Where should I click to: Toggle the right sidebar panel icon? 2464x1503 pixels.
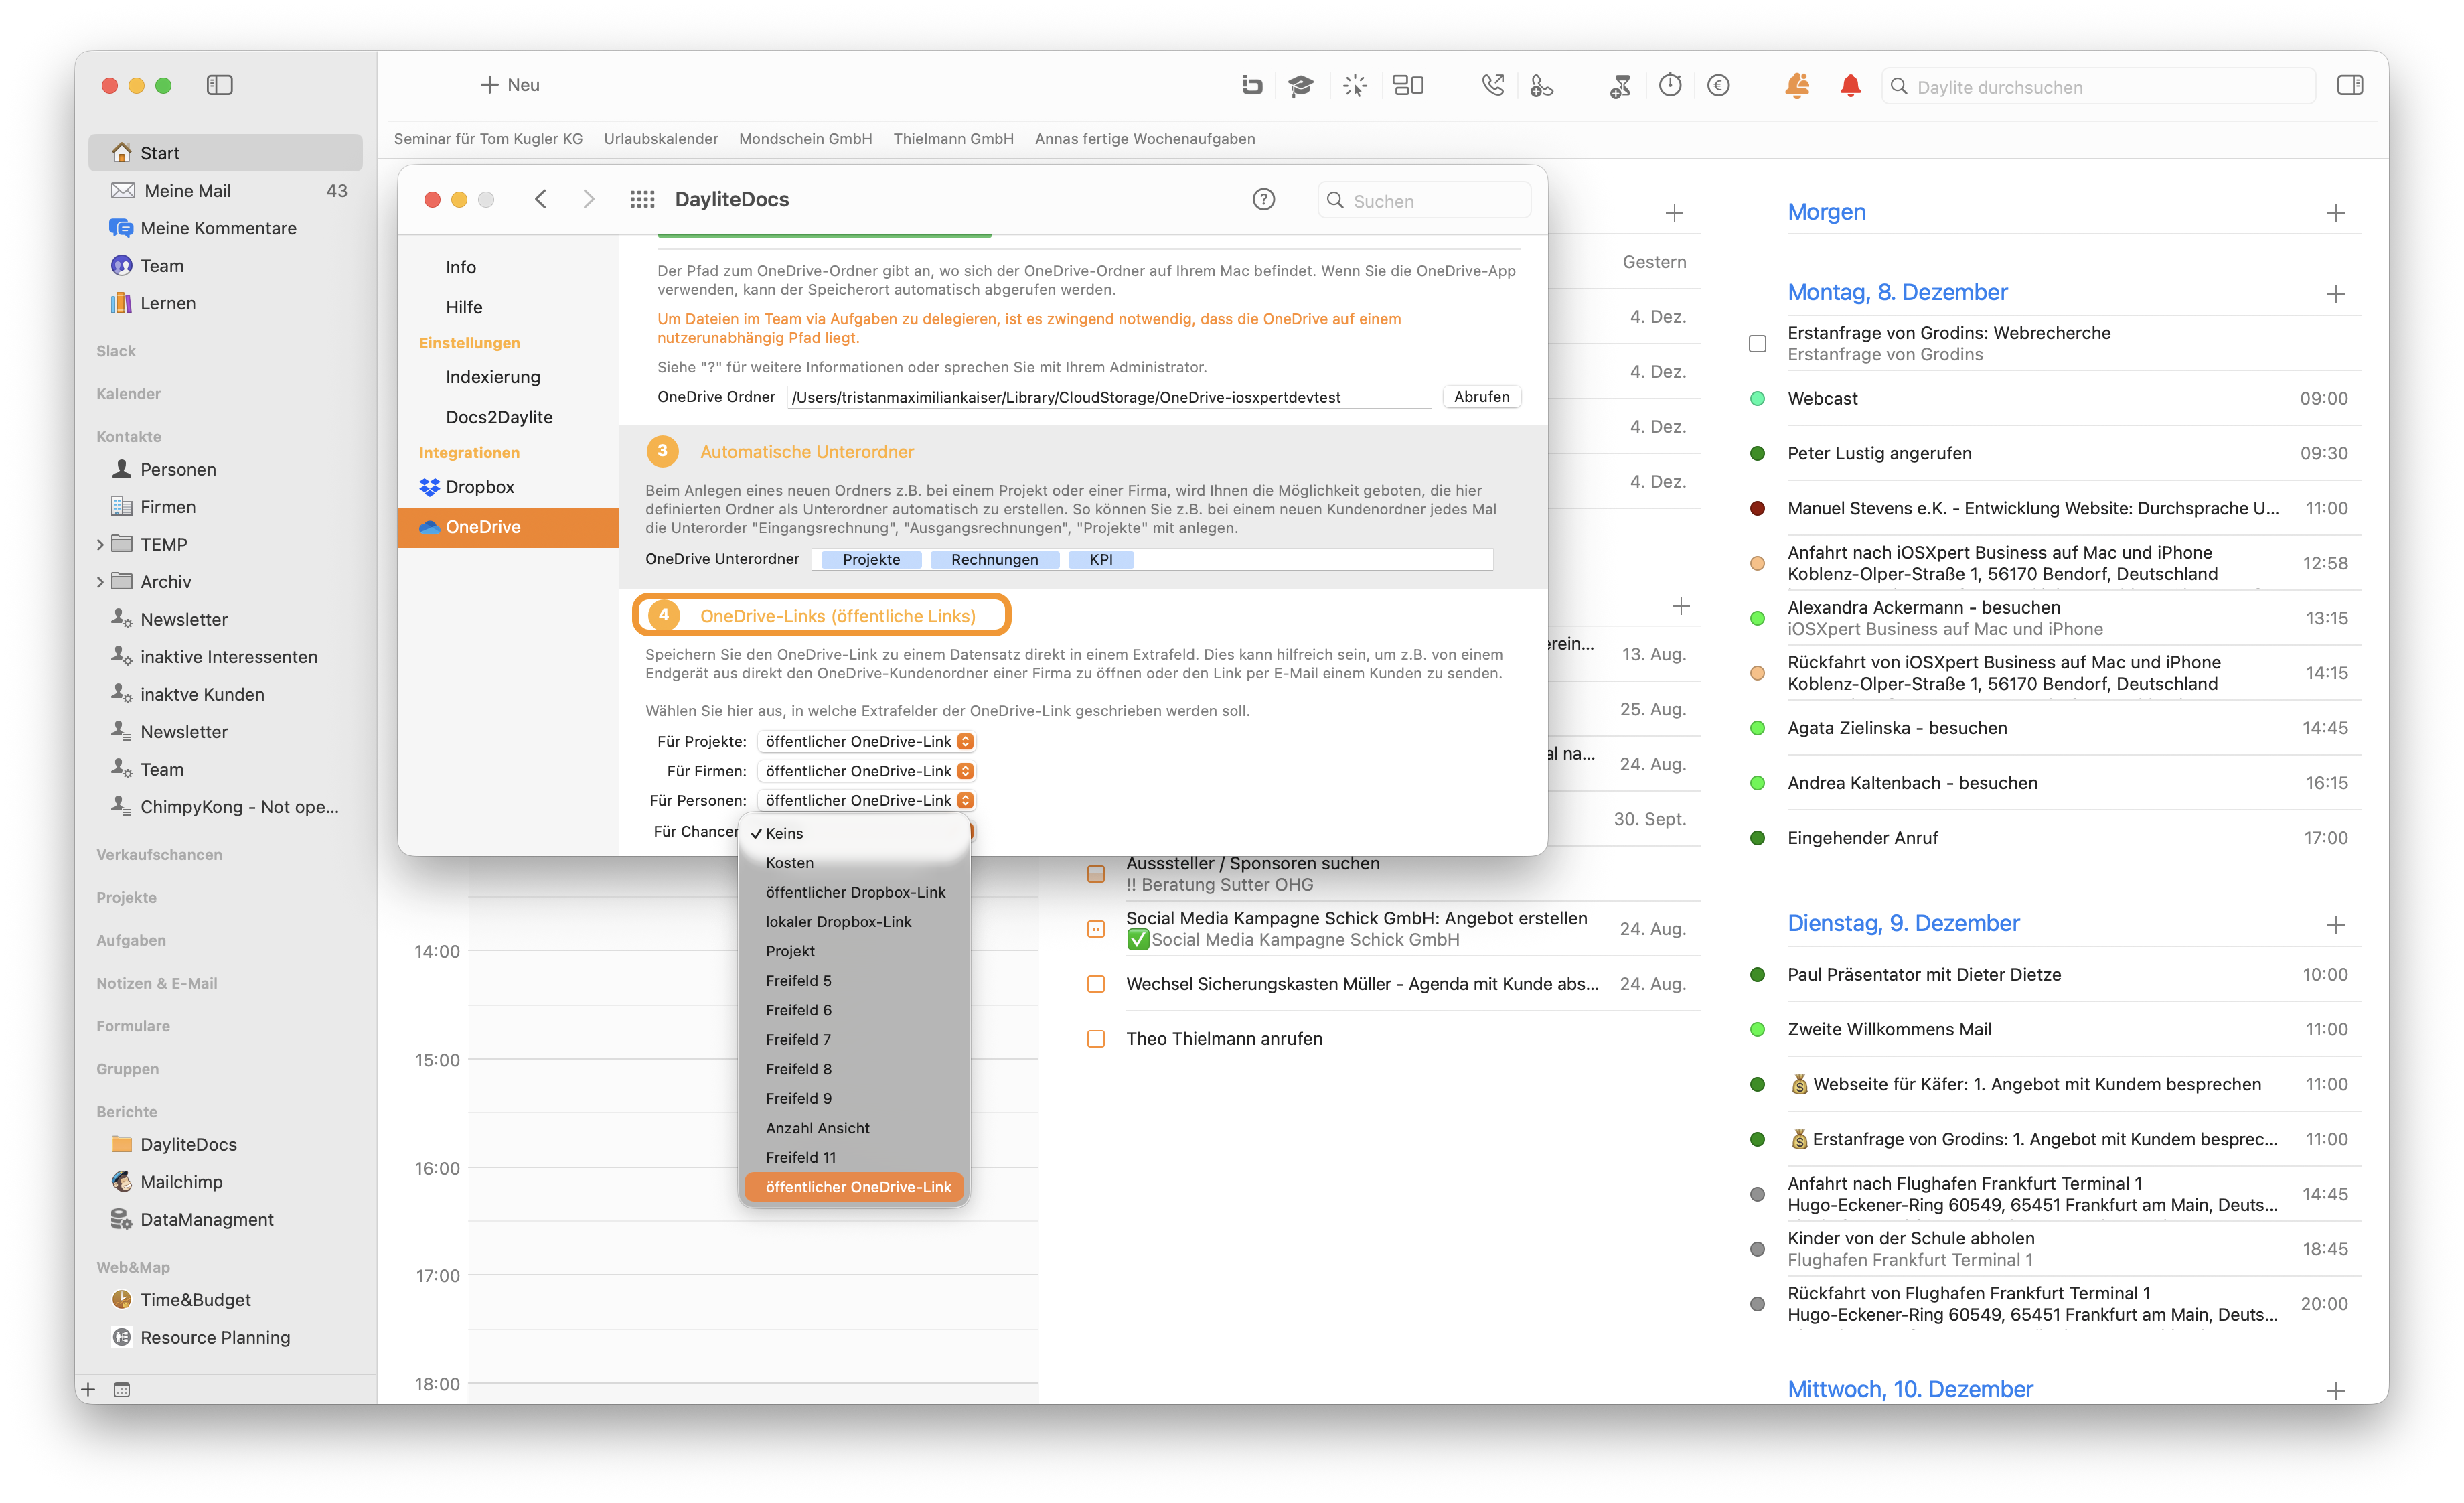2350,86
